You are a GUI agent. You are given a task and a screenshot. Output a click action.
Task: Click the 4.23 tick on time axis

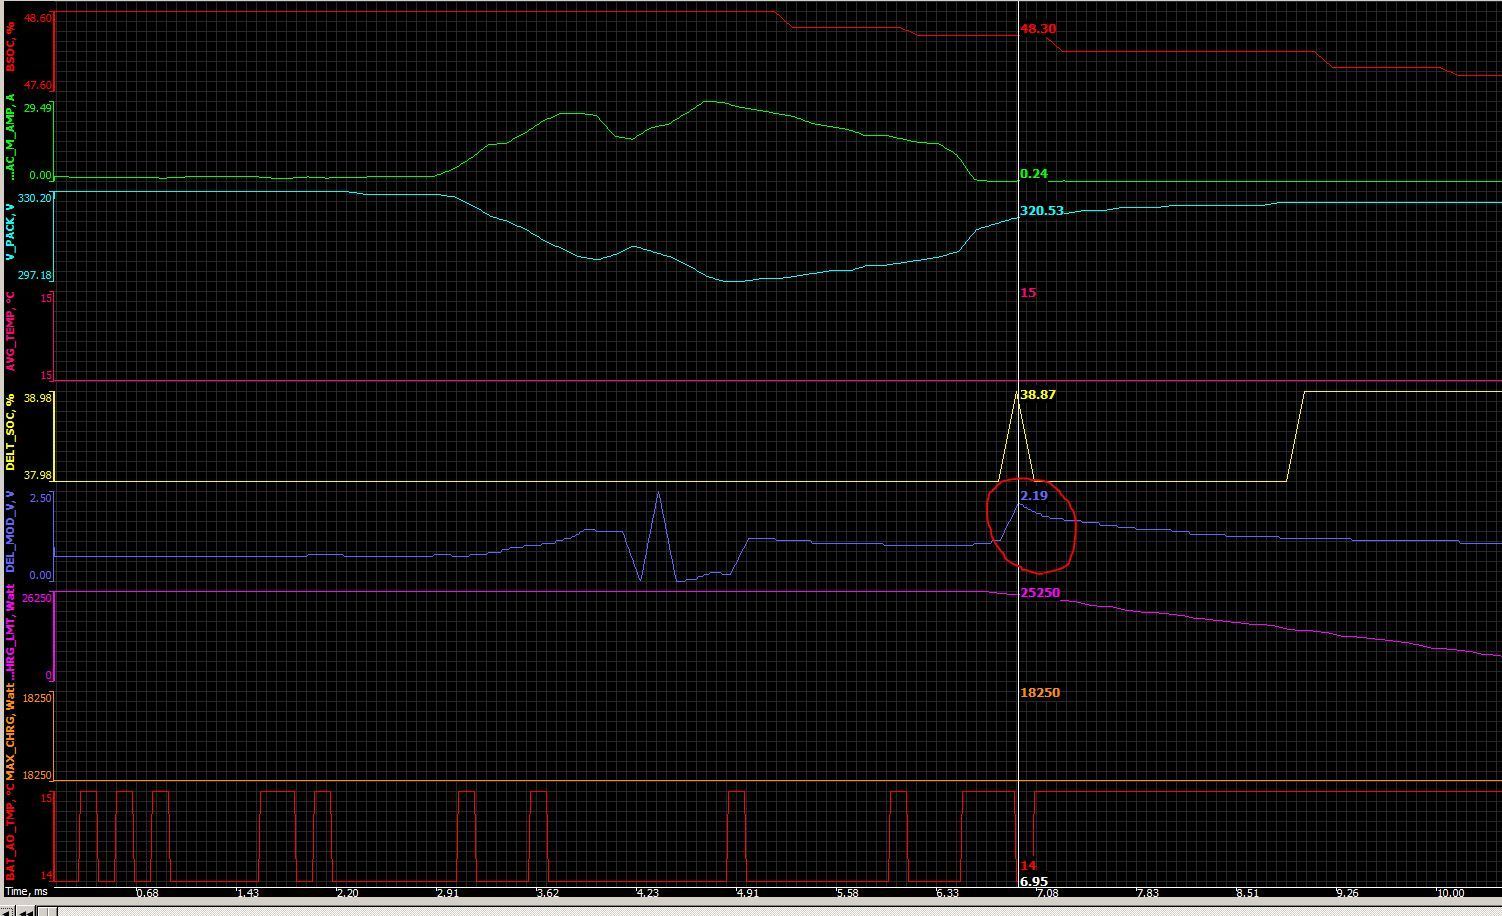(648, 893)
